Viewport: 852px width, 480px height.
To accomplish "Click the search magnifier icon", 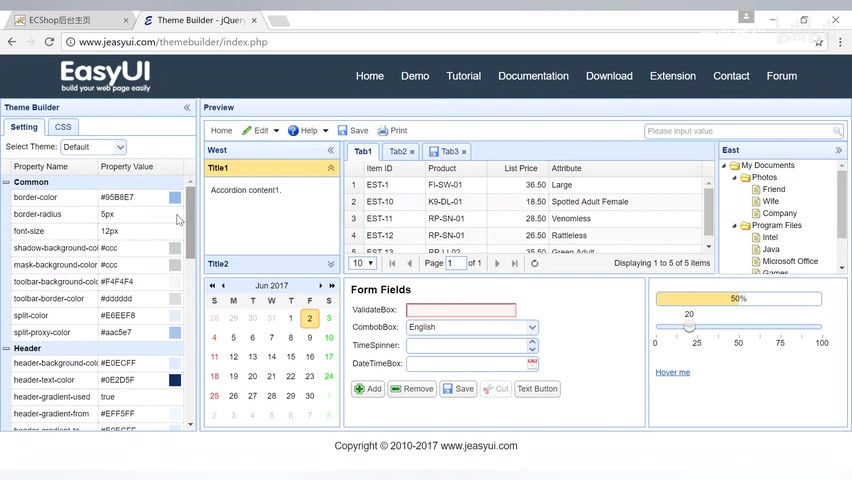I will 837,131.
